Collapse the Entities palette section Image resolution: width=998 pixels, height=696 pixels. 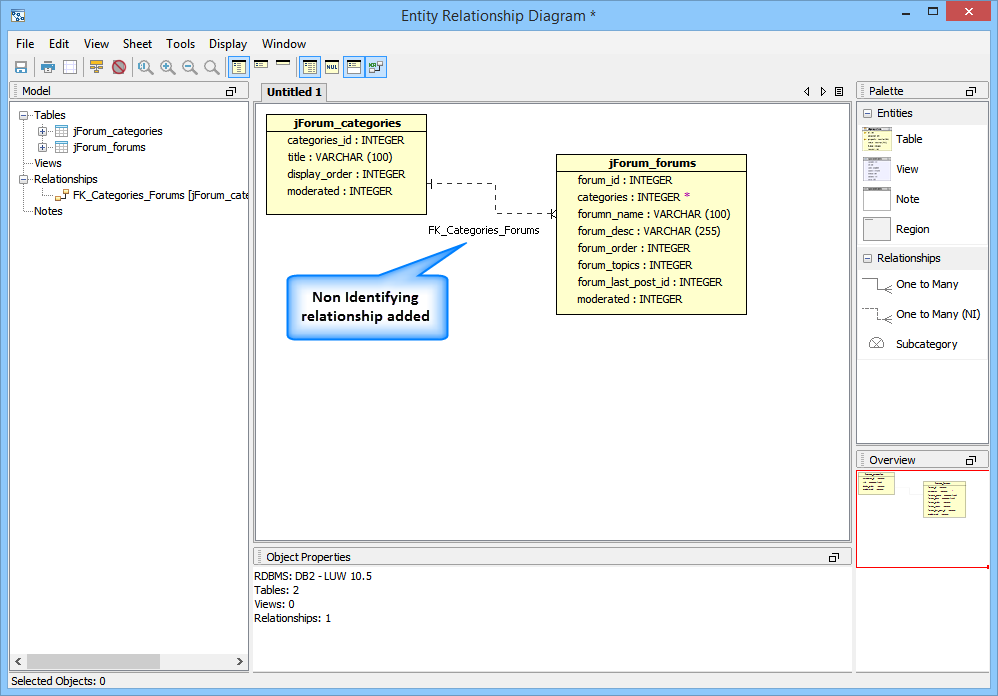tap(868, 113)
